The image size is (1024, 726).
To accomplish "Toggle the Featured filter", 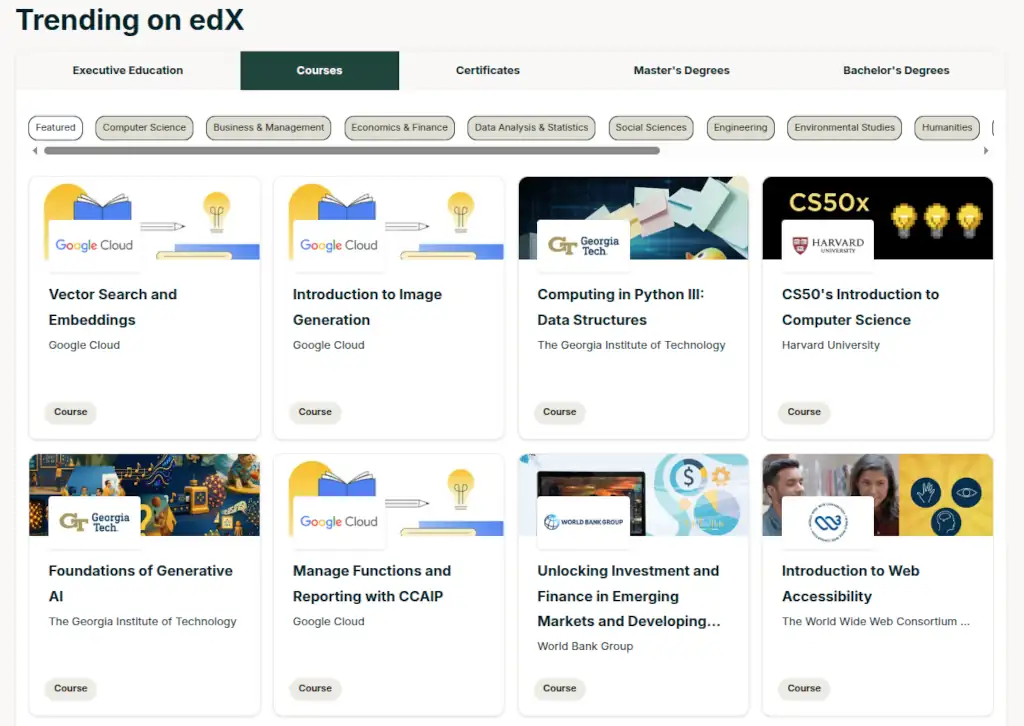I will (x=55, y=127).
